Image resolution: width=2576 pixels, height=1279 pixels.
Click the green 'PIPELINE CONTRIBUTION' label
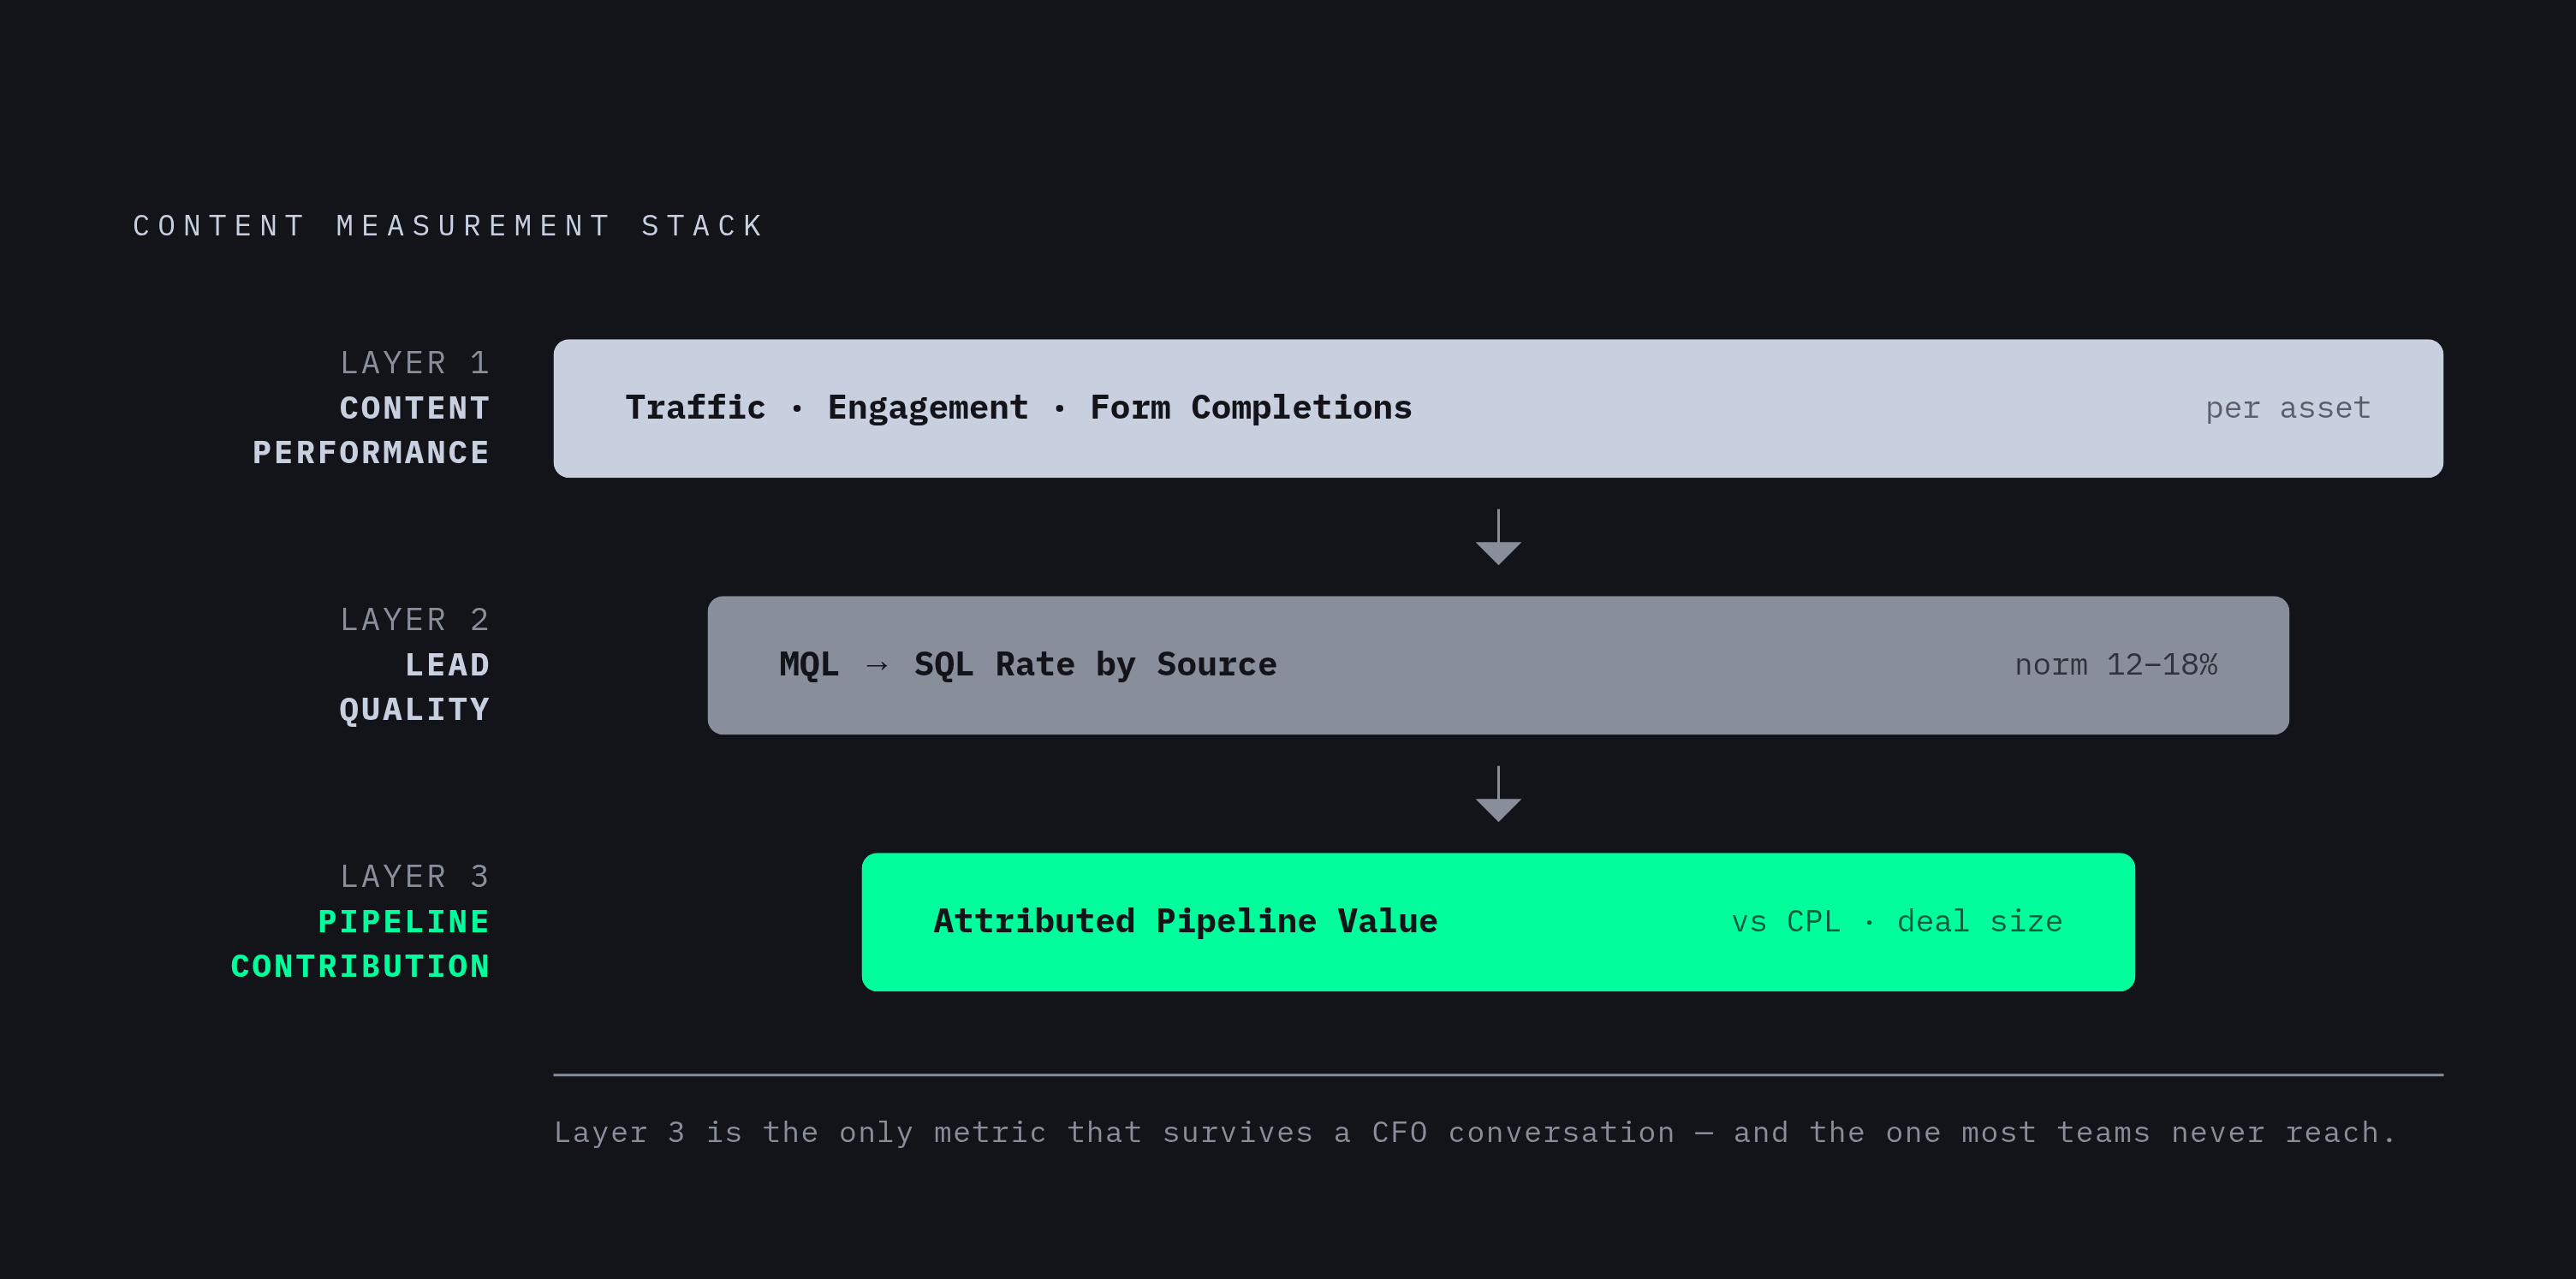coord(360,944)
